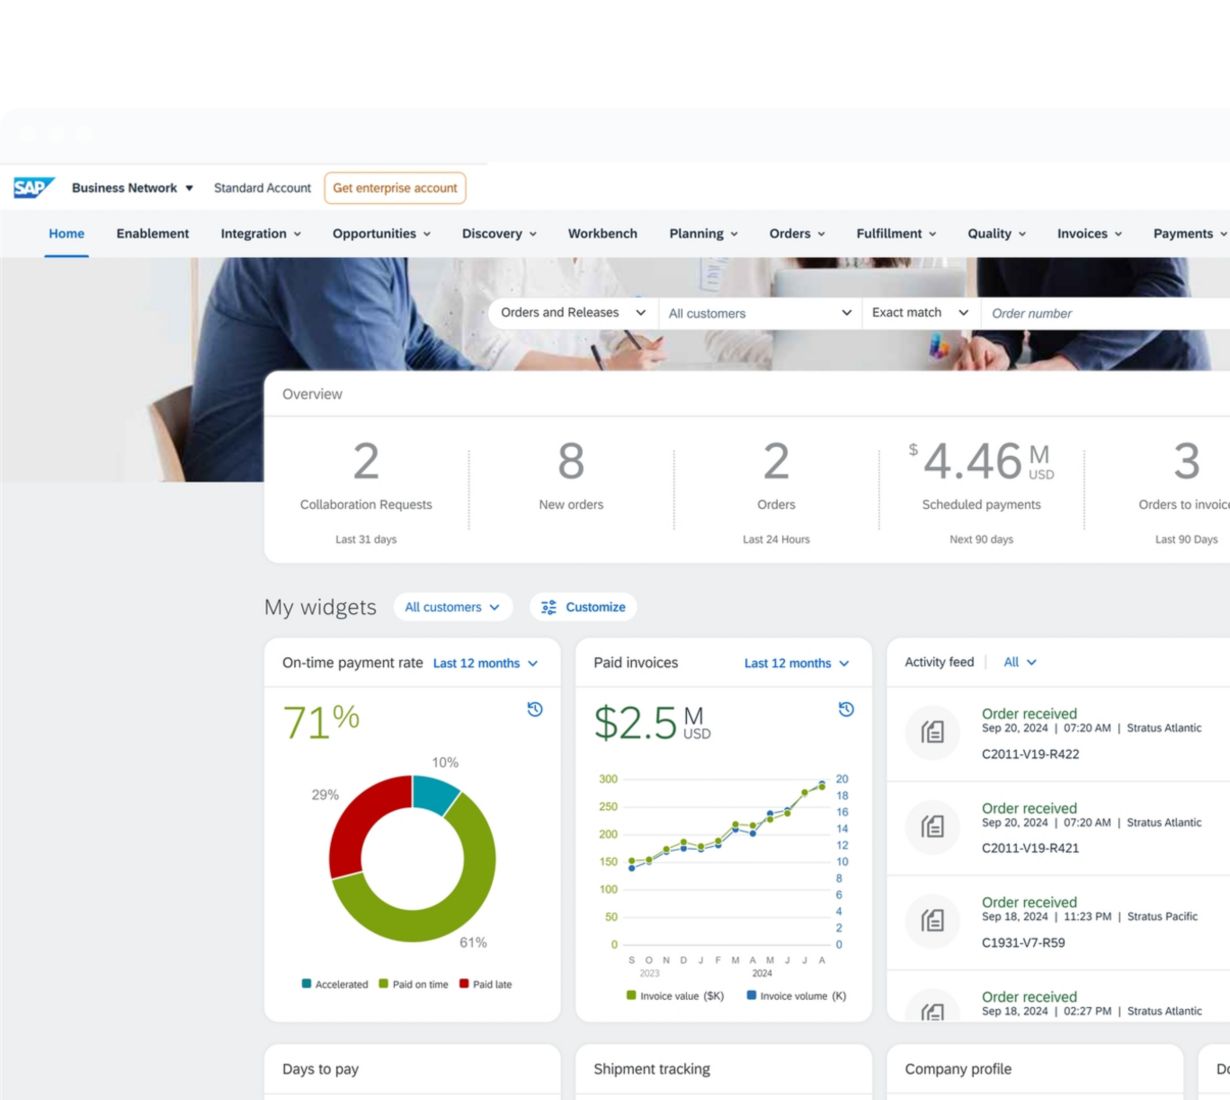Toggle the Paid late legend entry
Viewport: 1230px width, 1100px height.
pos(485,984)
